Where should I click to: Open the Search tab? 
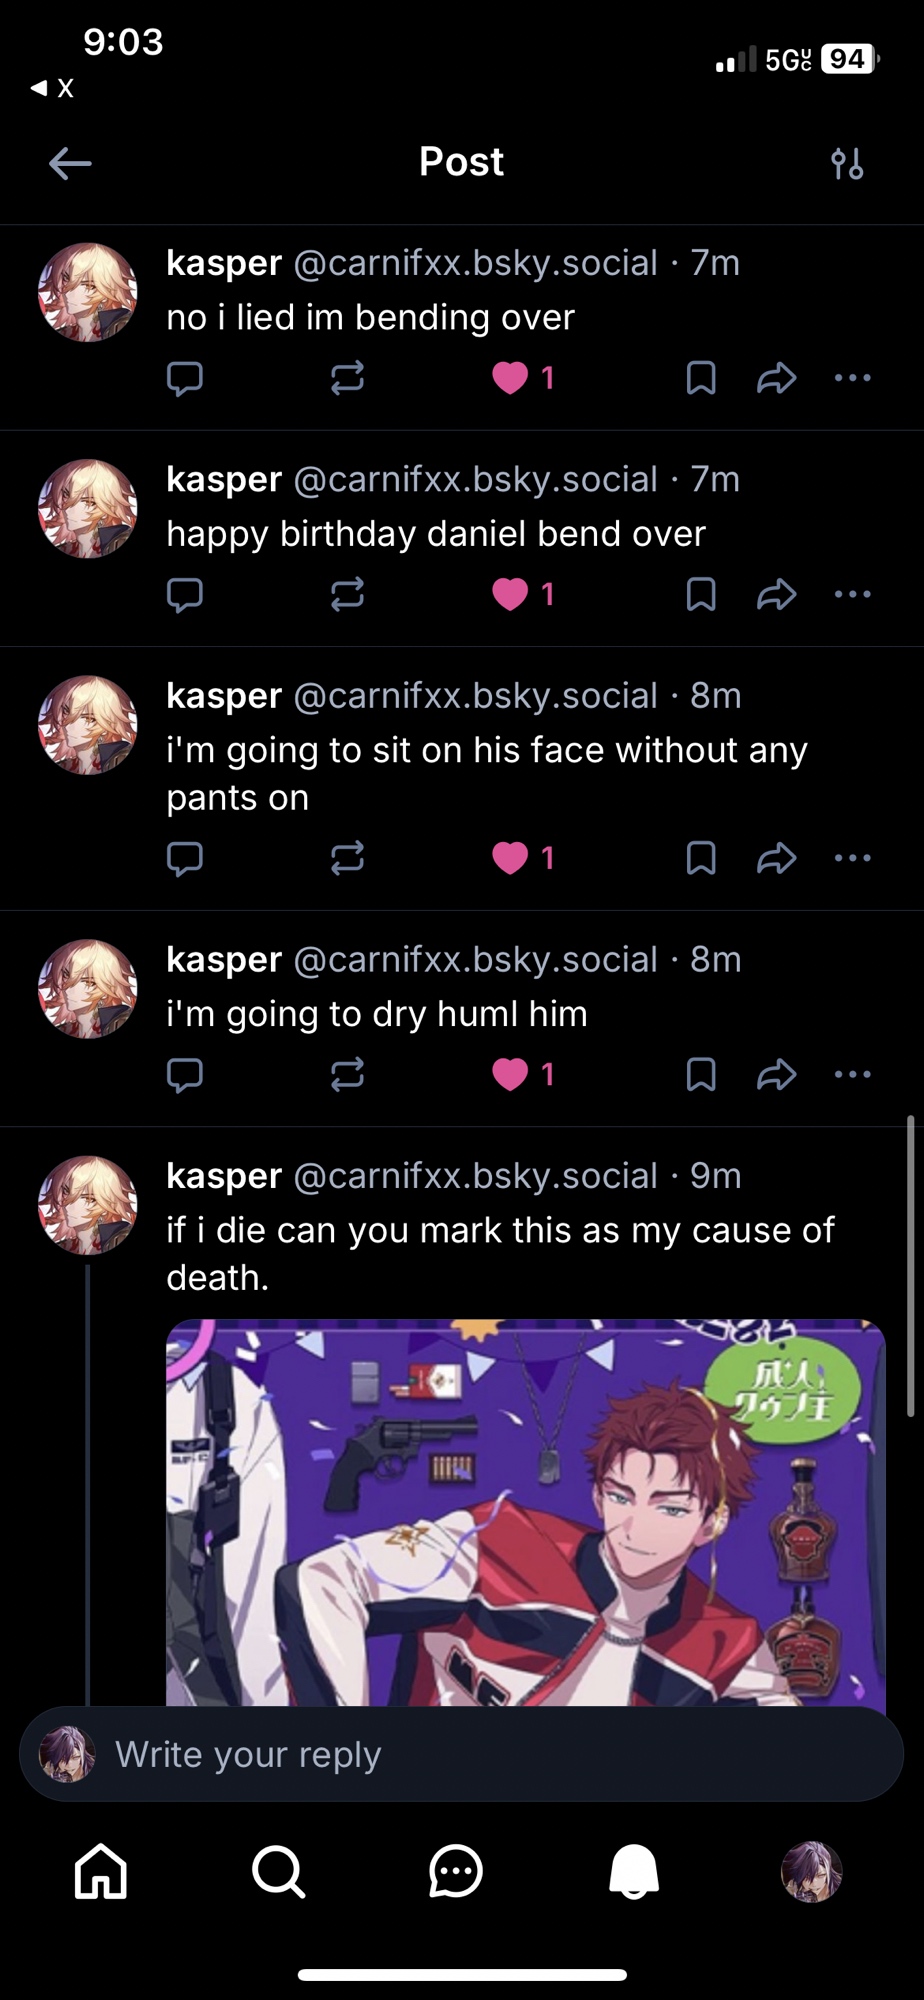click(x=278, y=1871)
